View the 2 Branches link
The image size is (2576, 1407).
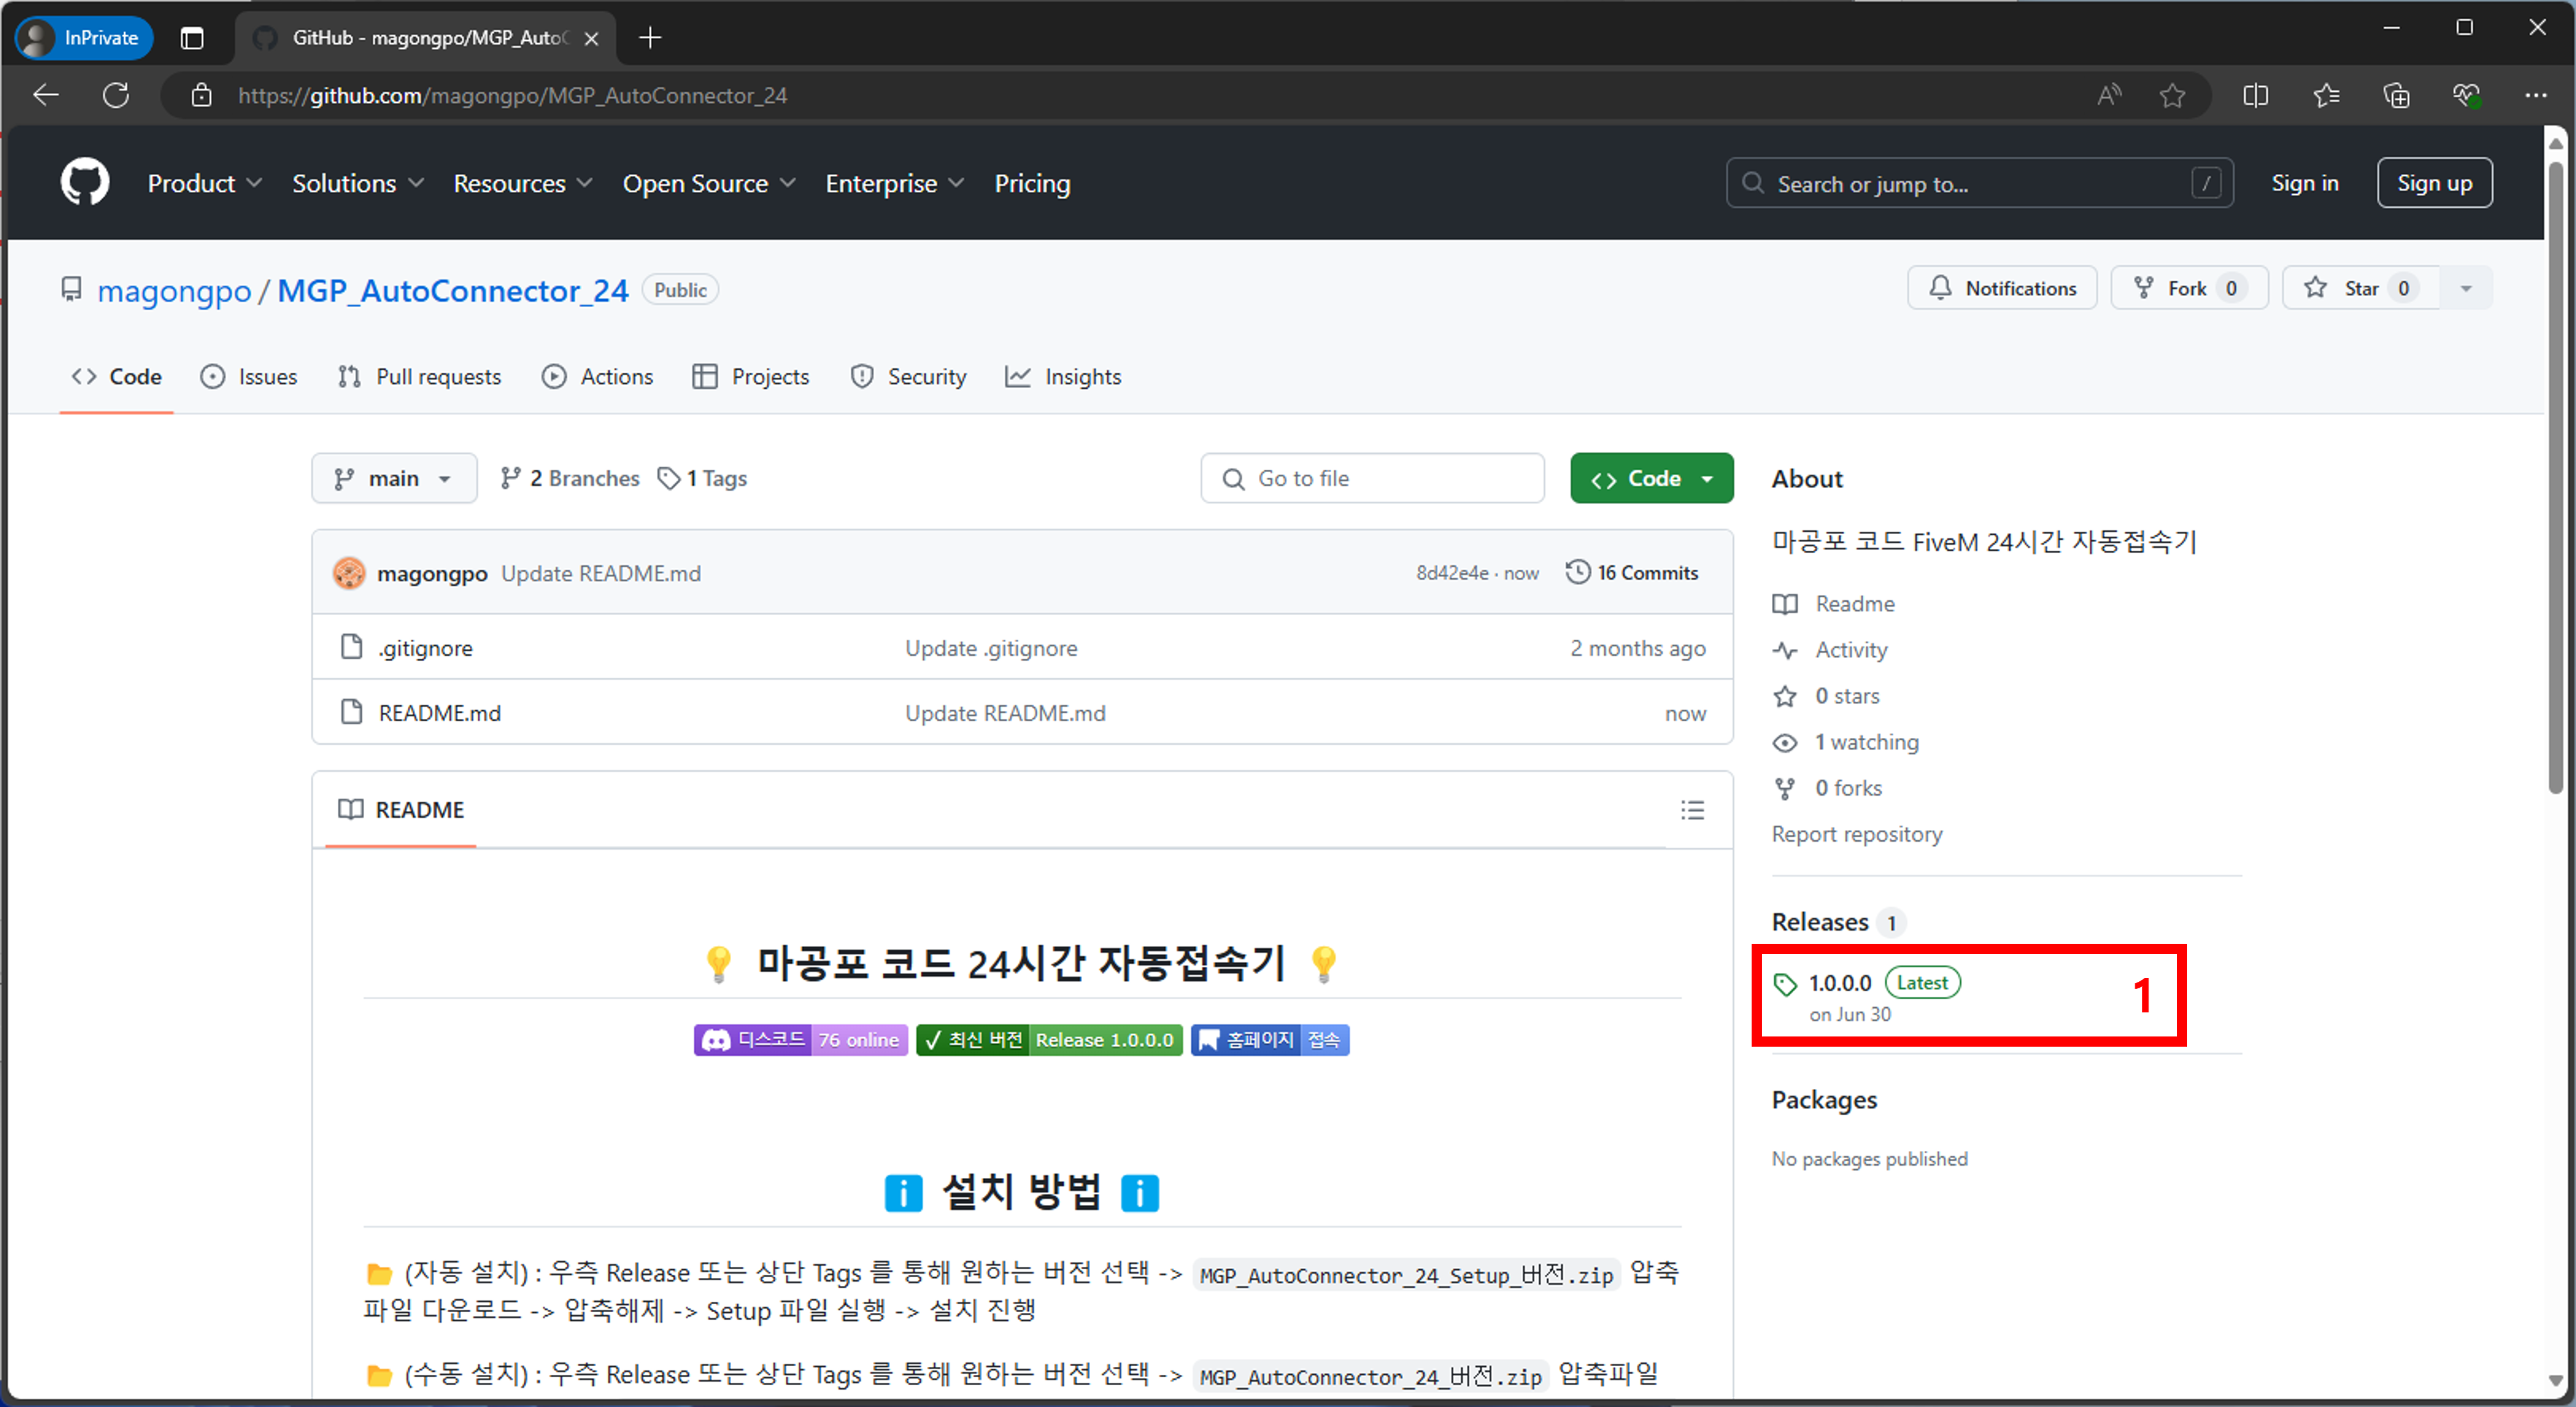pyautogui.click(x=570, y=479)
